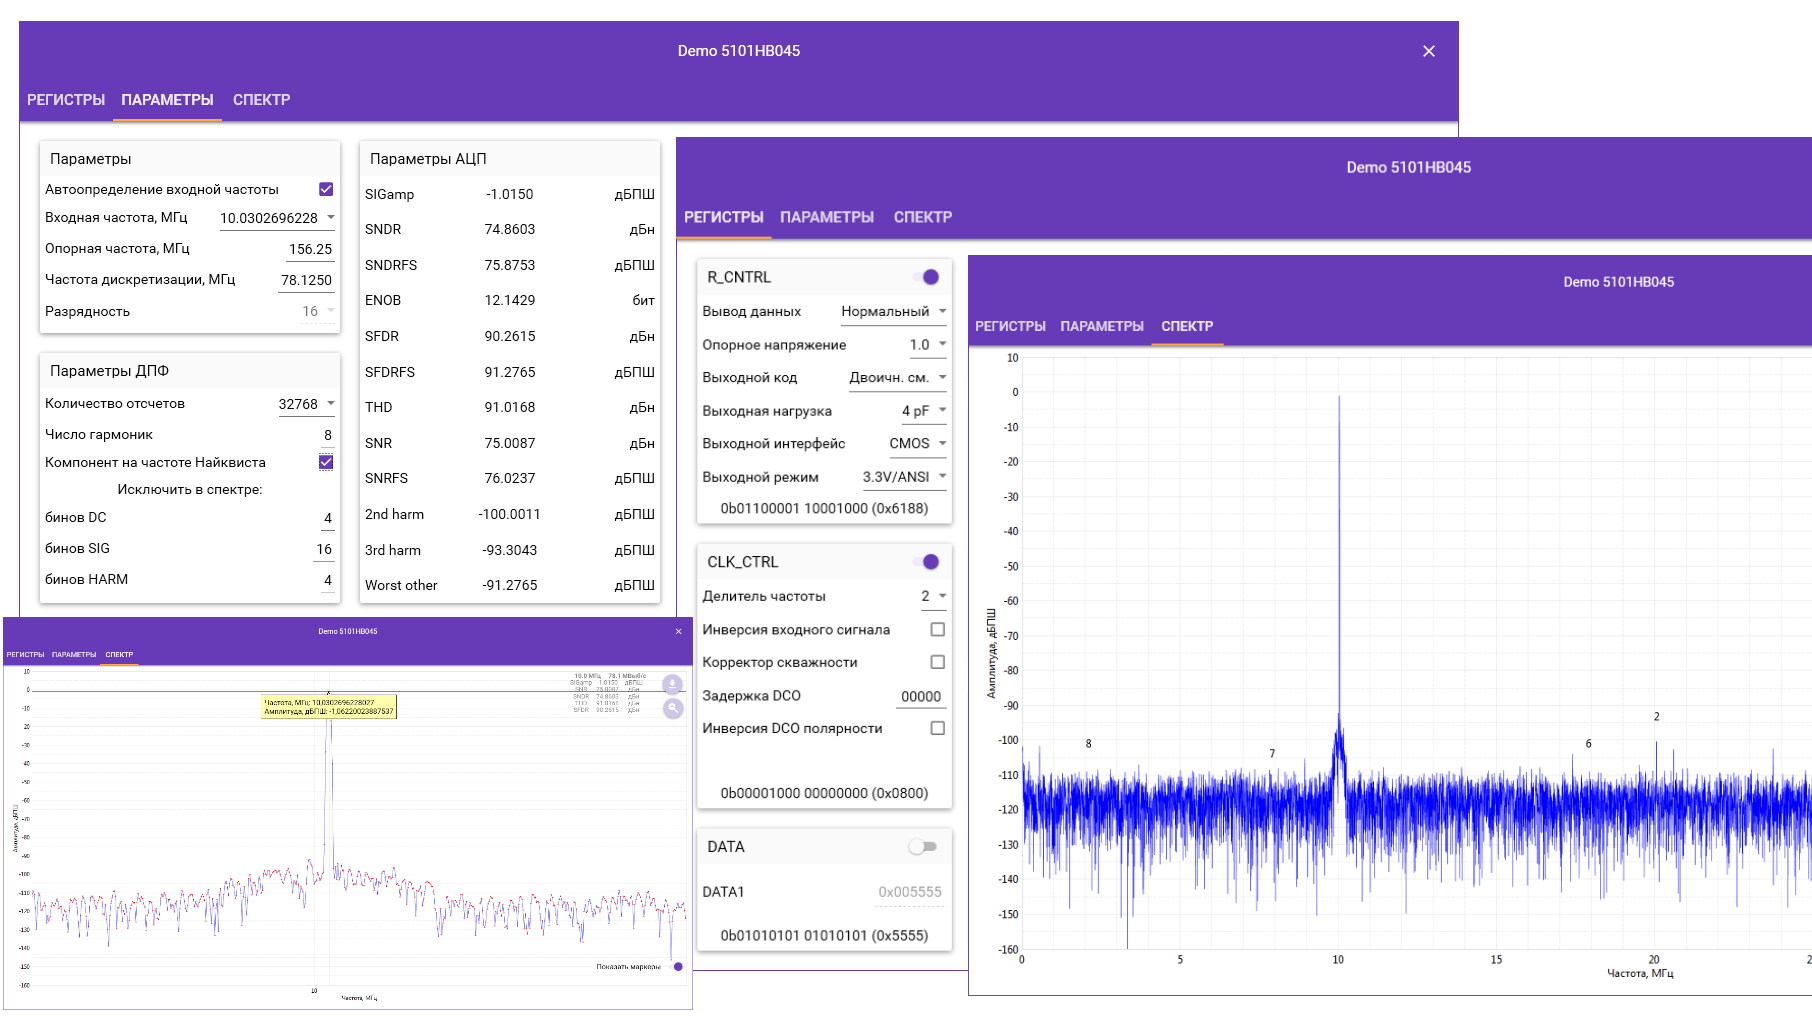Select ПАРАМЕТРЫ tab in ADC parameters window

[167, 100]
